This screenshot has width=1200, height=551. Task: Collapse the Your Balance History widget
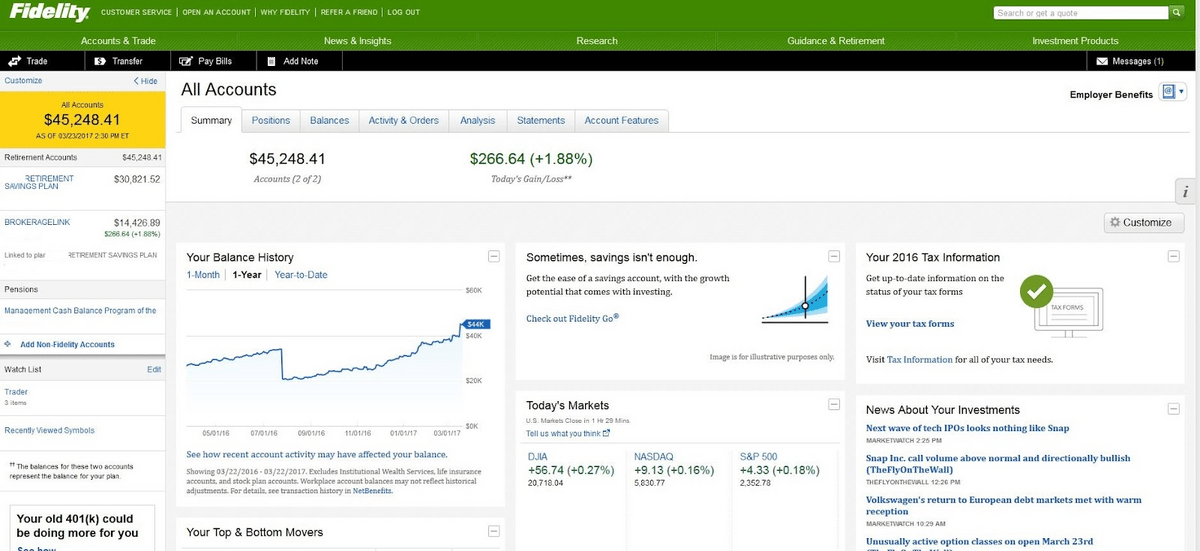point(494,256)
